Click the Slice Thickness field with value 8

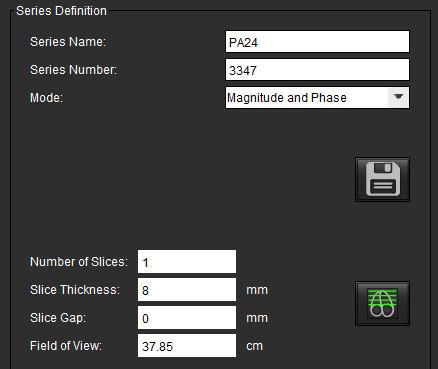[187, 290]
